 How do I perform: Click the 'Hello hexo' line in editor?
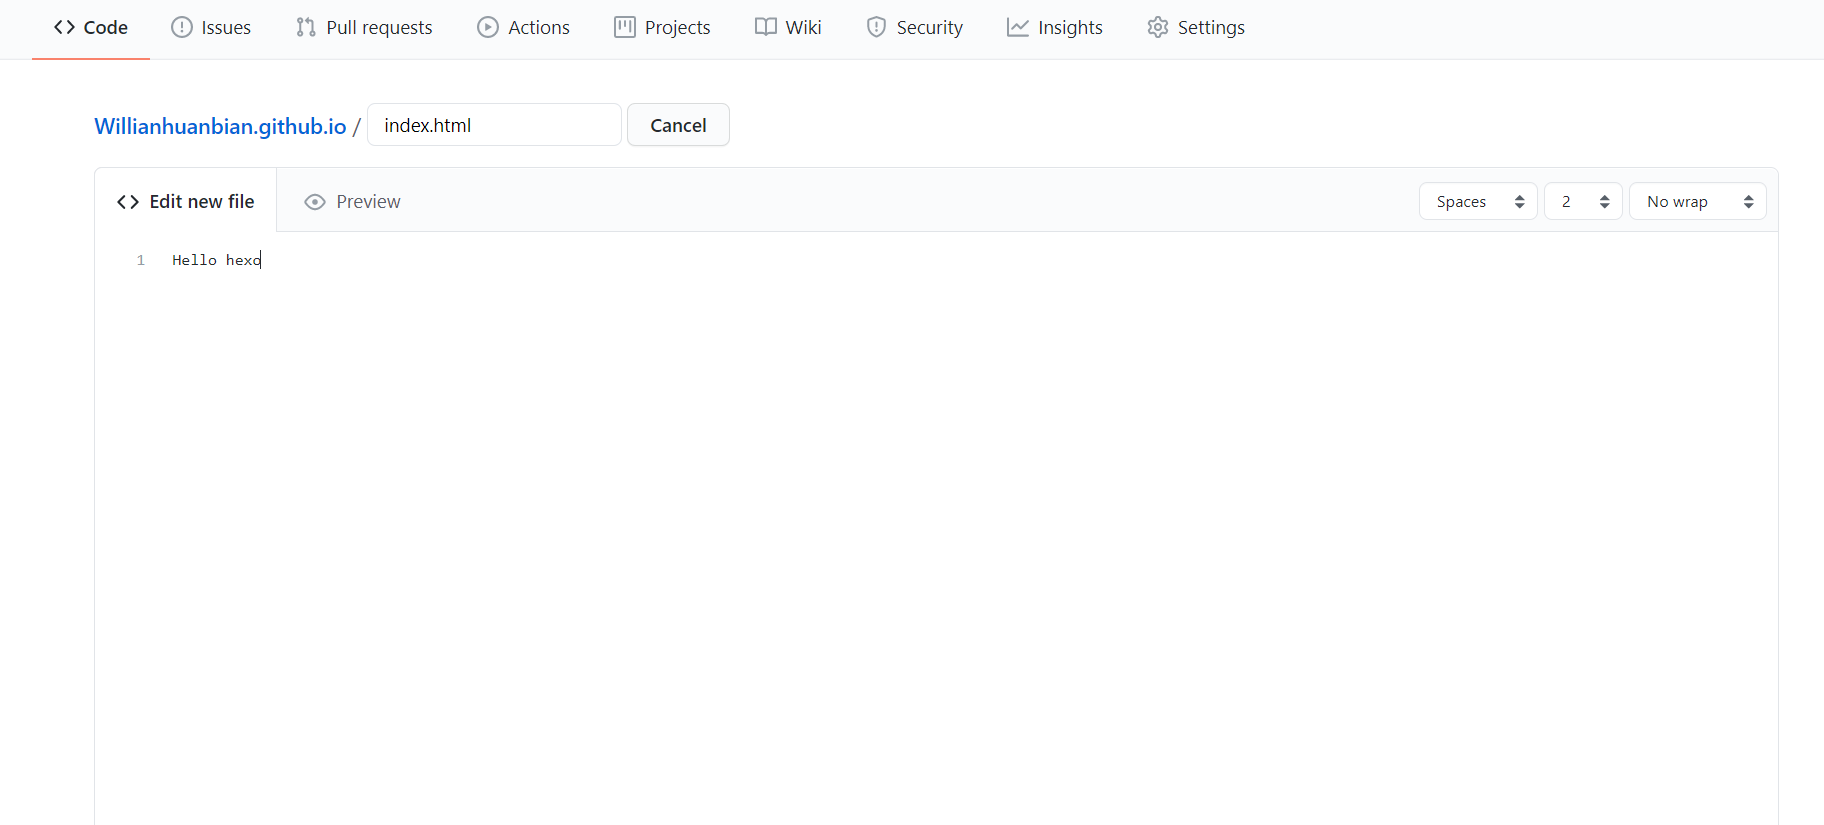217,260
